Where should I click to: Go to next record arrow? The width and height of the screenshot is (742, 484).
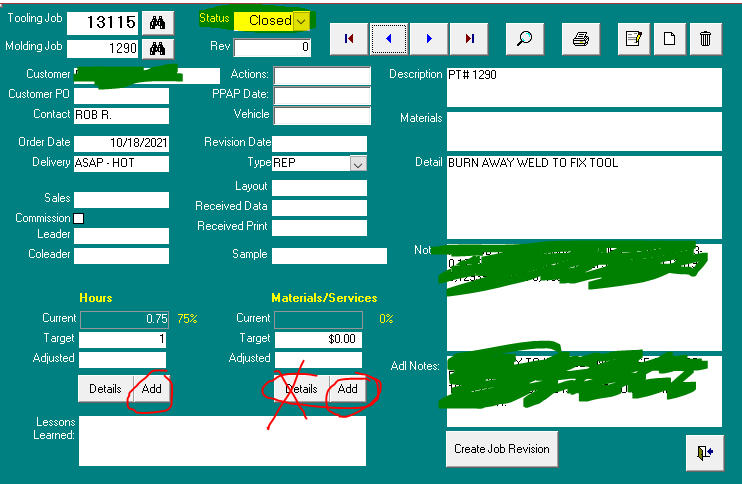click(x=429, y=39)
